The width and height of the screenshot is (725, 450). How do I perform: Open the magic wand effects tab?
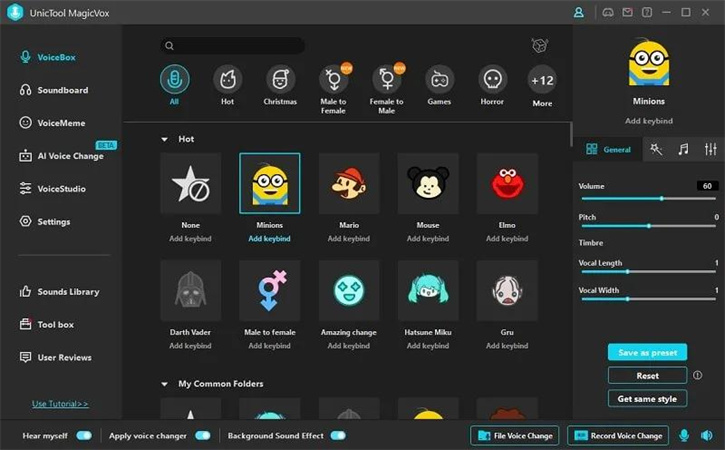coord(656,149)
